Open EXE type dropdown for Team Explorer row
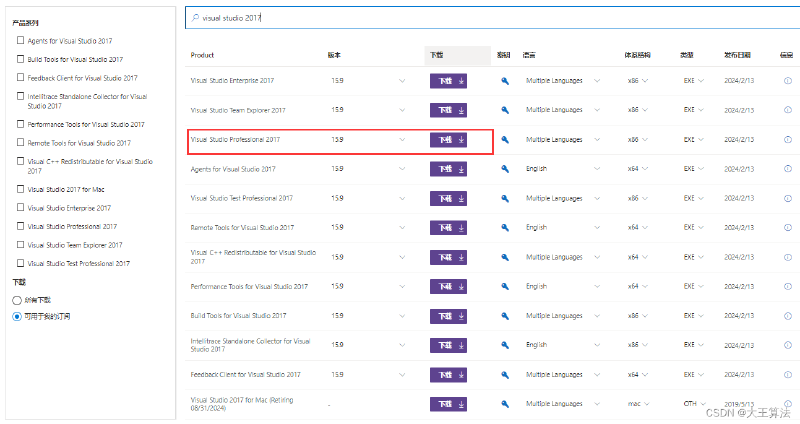This screenshot has height=424, width=800. [x=701, y=110]
